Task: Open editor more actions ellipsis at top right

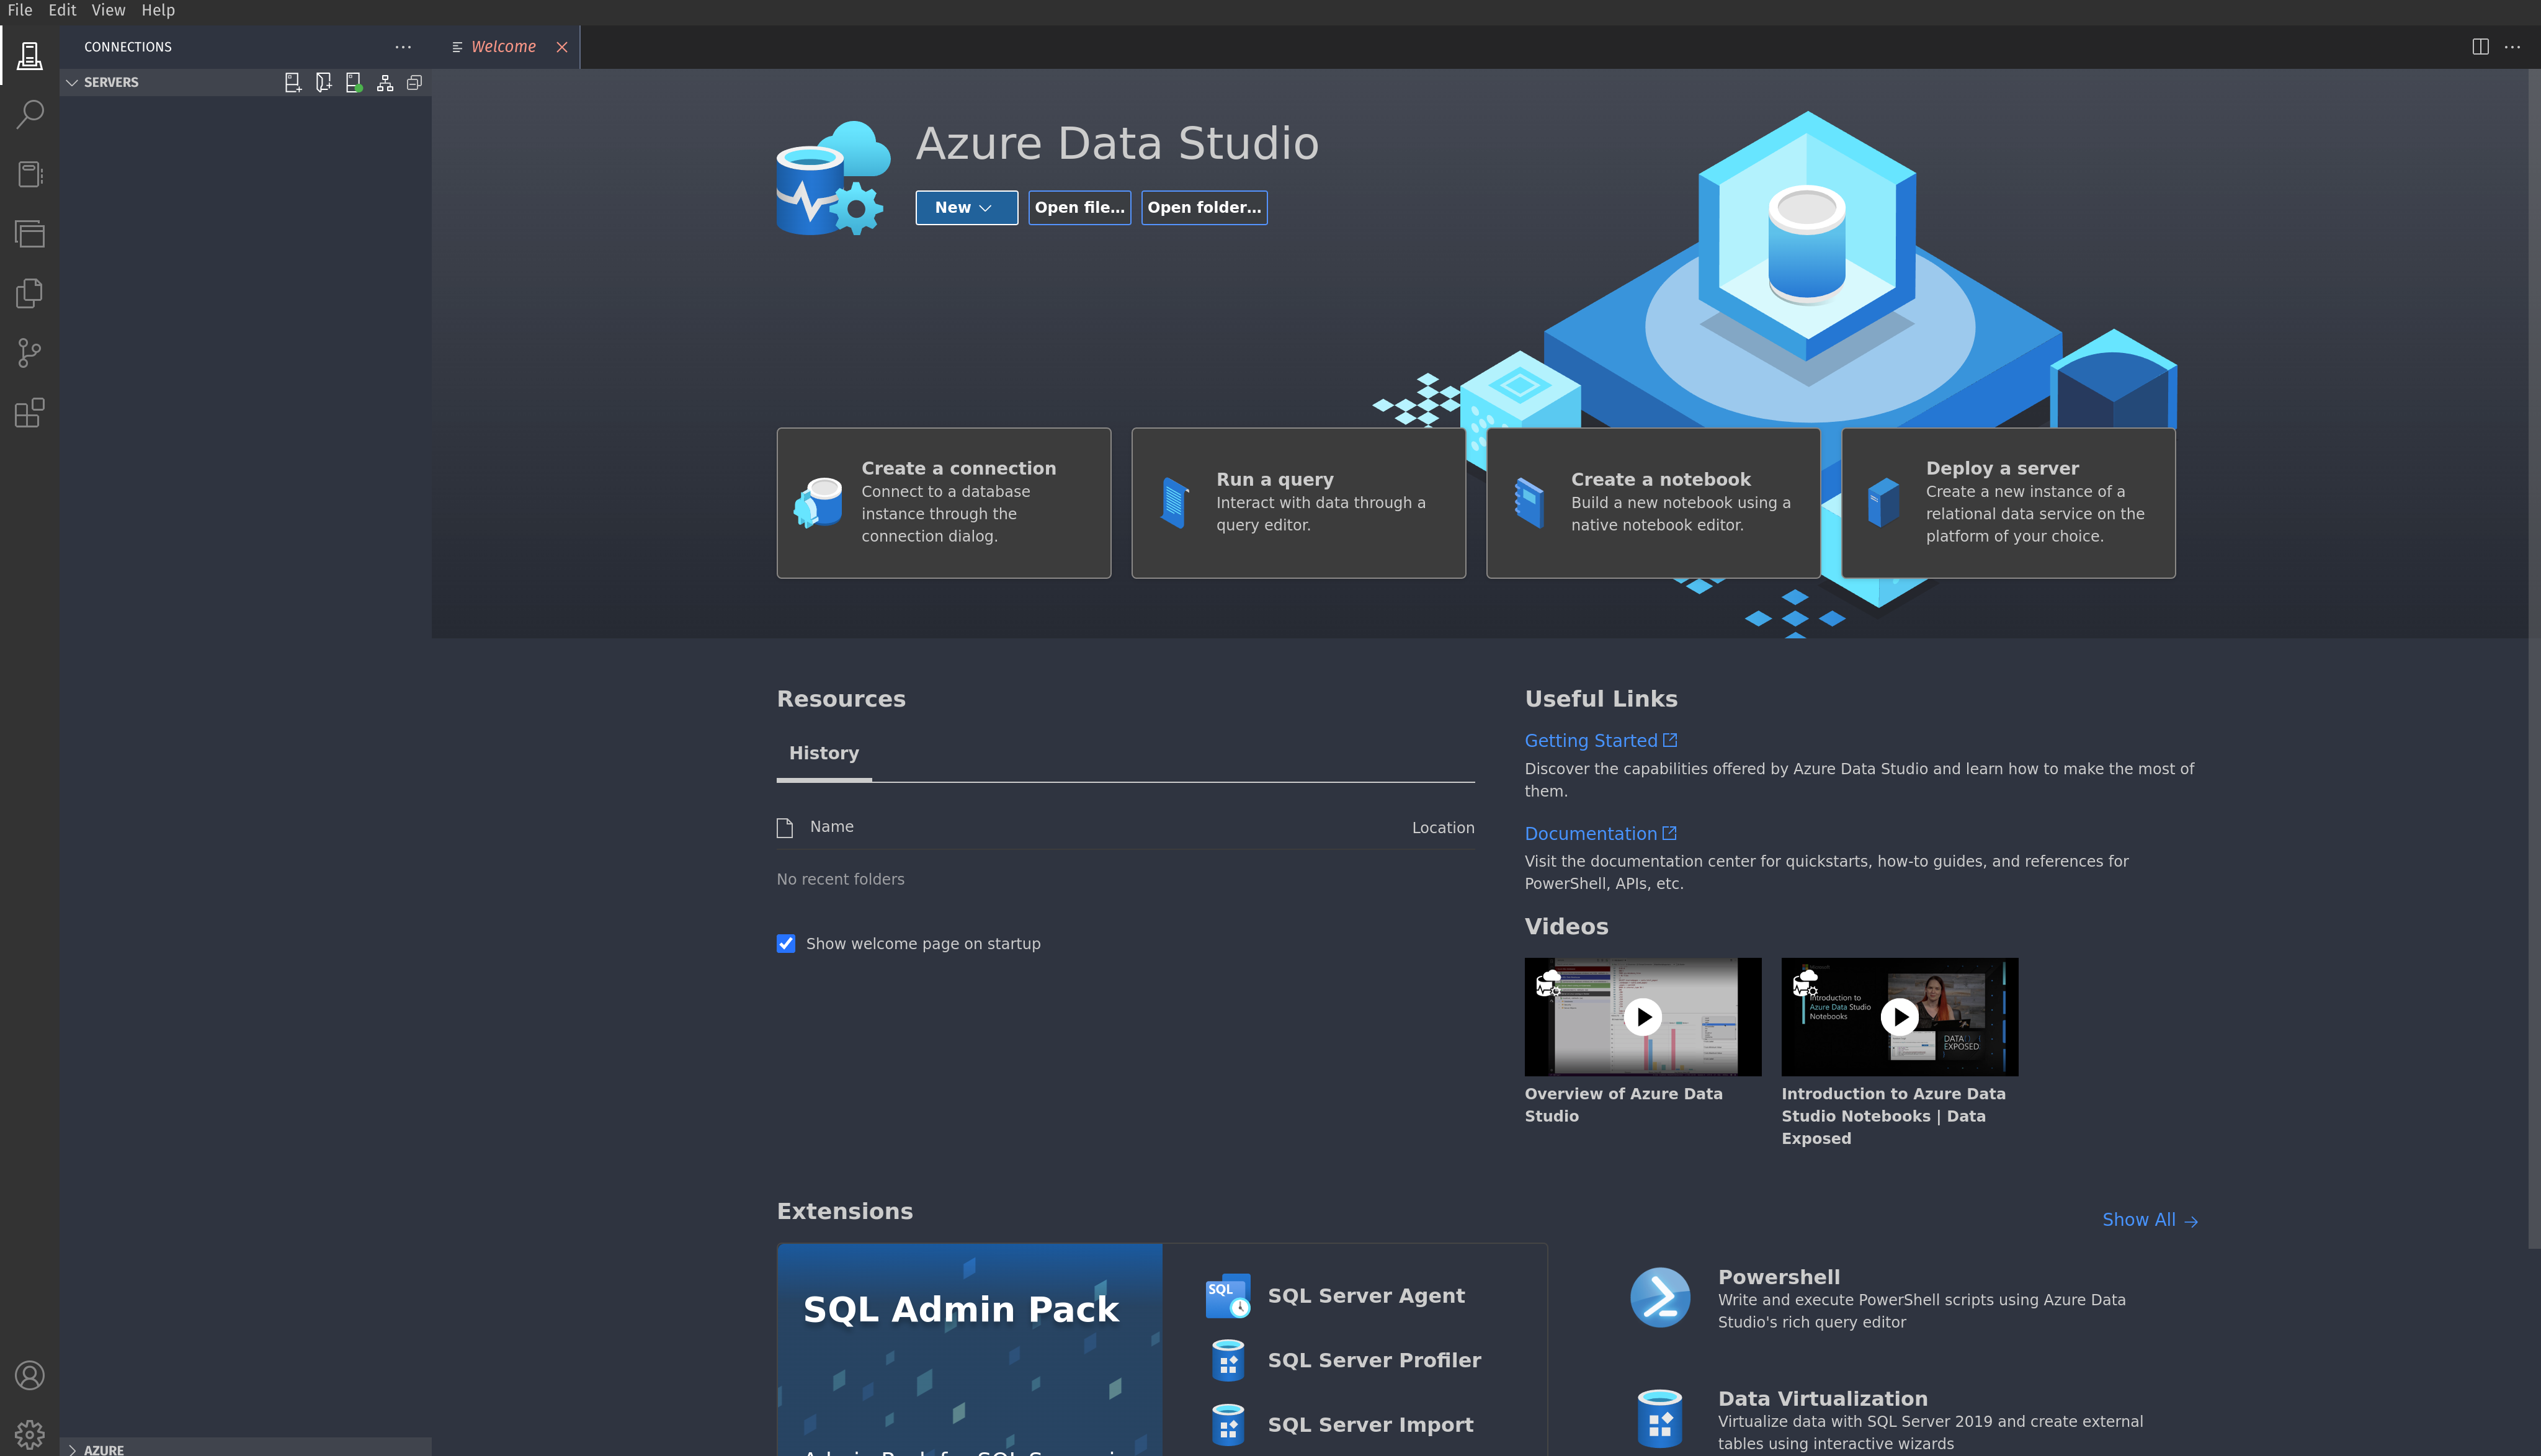Action: tap(2512, 47)
